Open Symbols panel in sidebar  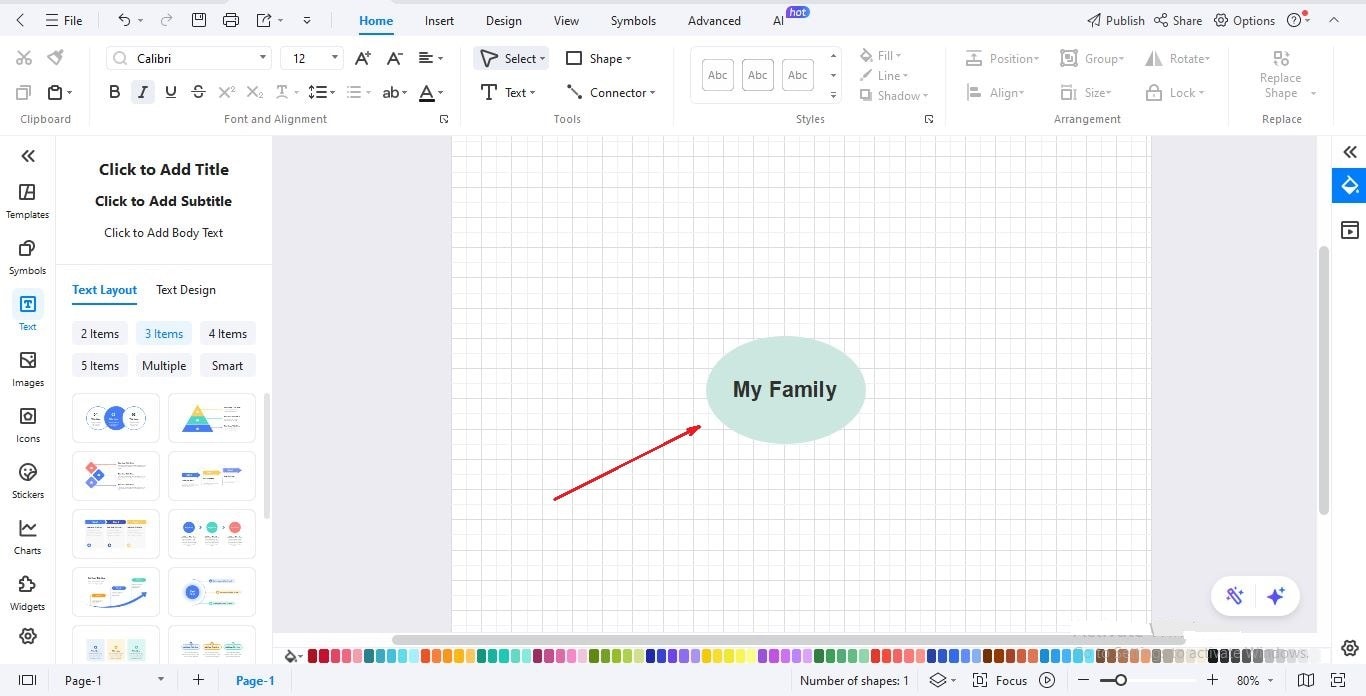tap(28, 256)
